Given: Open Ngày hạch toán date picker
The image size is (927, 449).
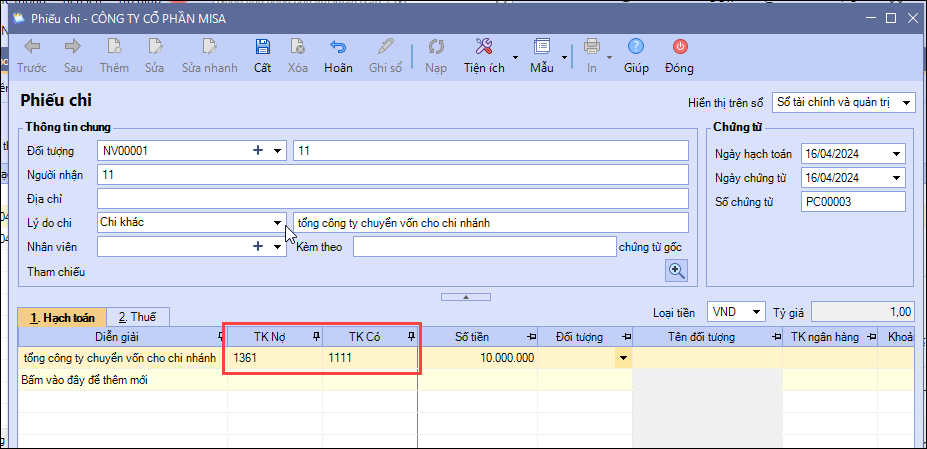Looking at the screenshot, I should 895,154.
